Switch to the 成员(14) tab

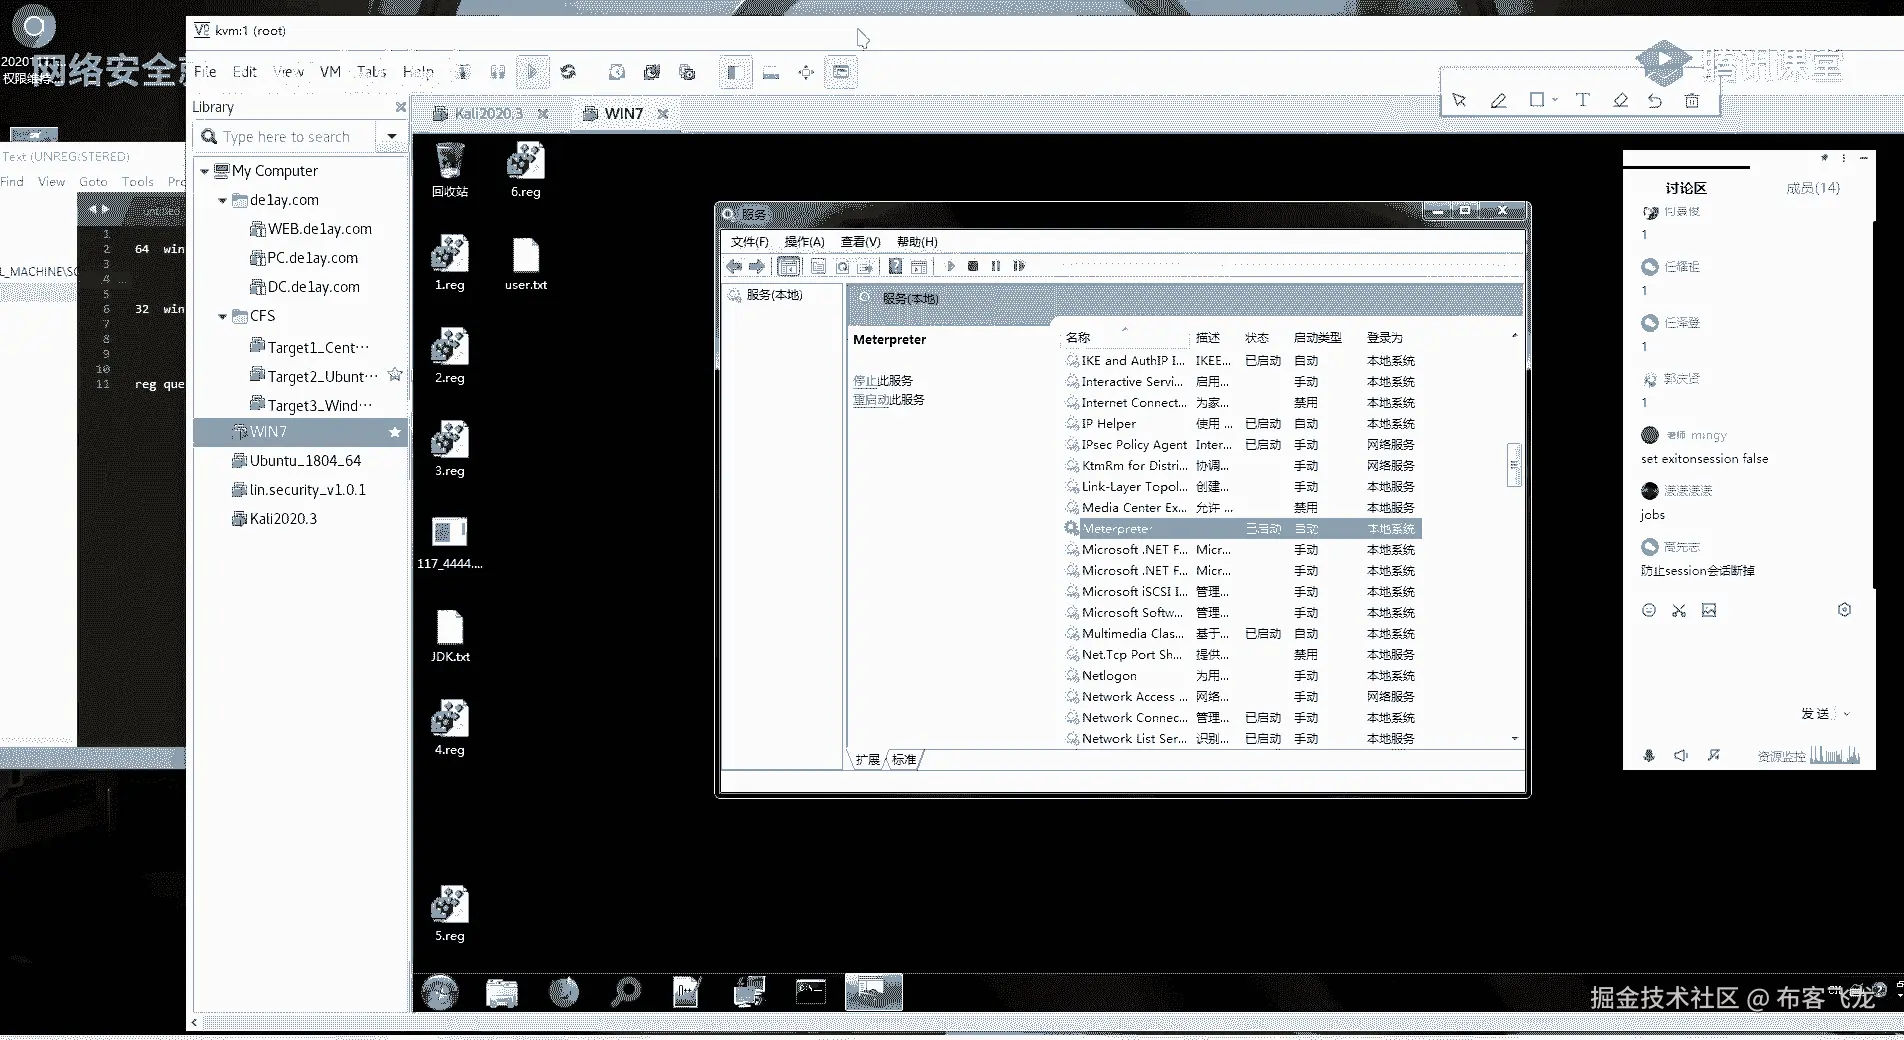(1813, 188)
